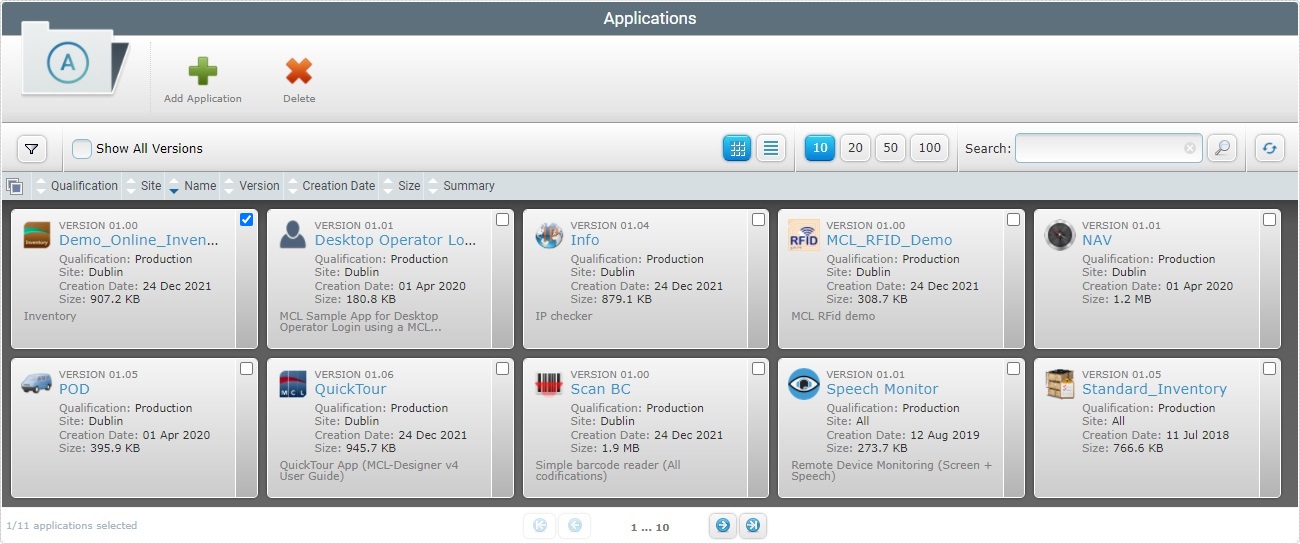Show 50 items per page
The height and width of the screenshot is (544, 1300).
point(890,148)
